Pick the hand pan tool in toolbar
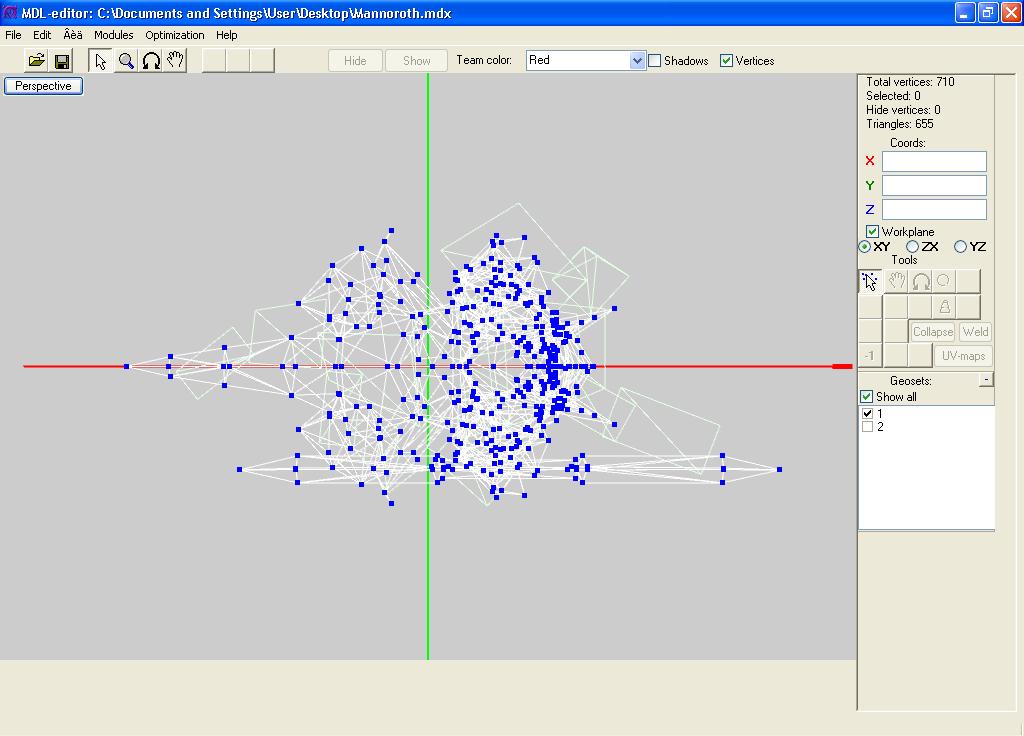 [175, 61]
